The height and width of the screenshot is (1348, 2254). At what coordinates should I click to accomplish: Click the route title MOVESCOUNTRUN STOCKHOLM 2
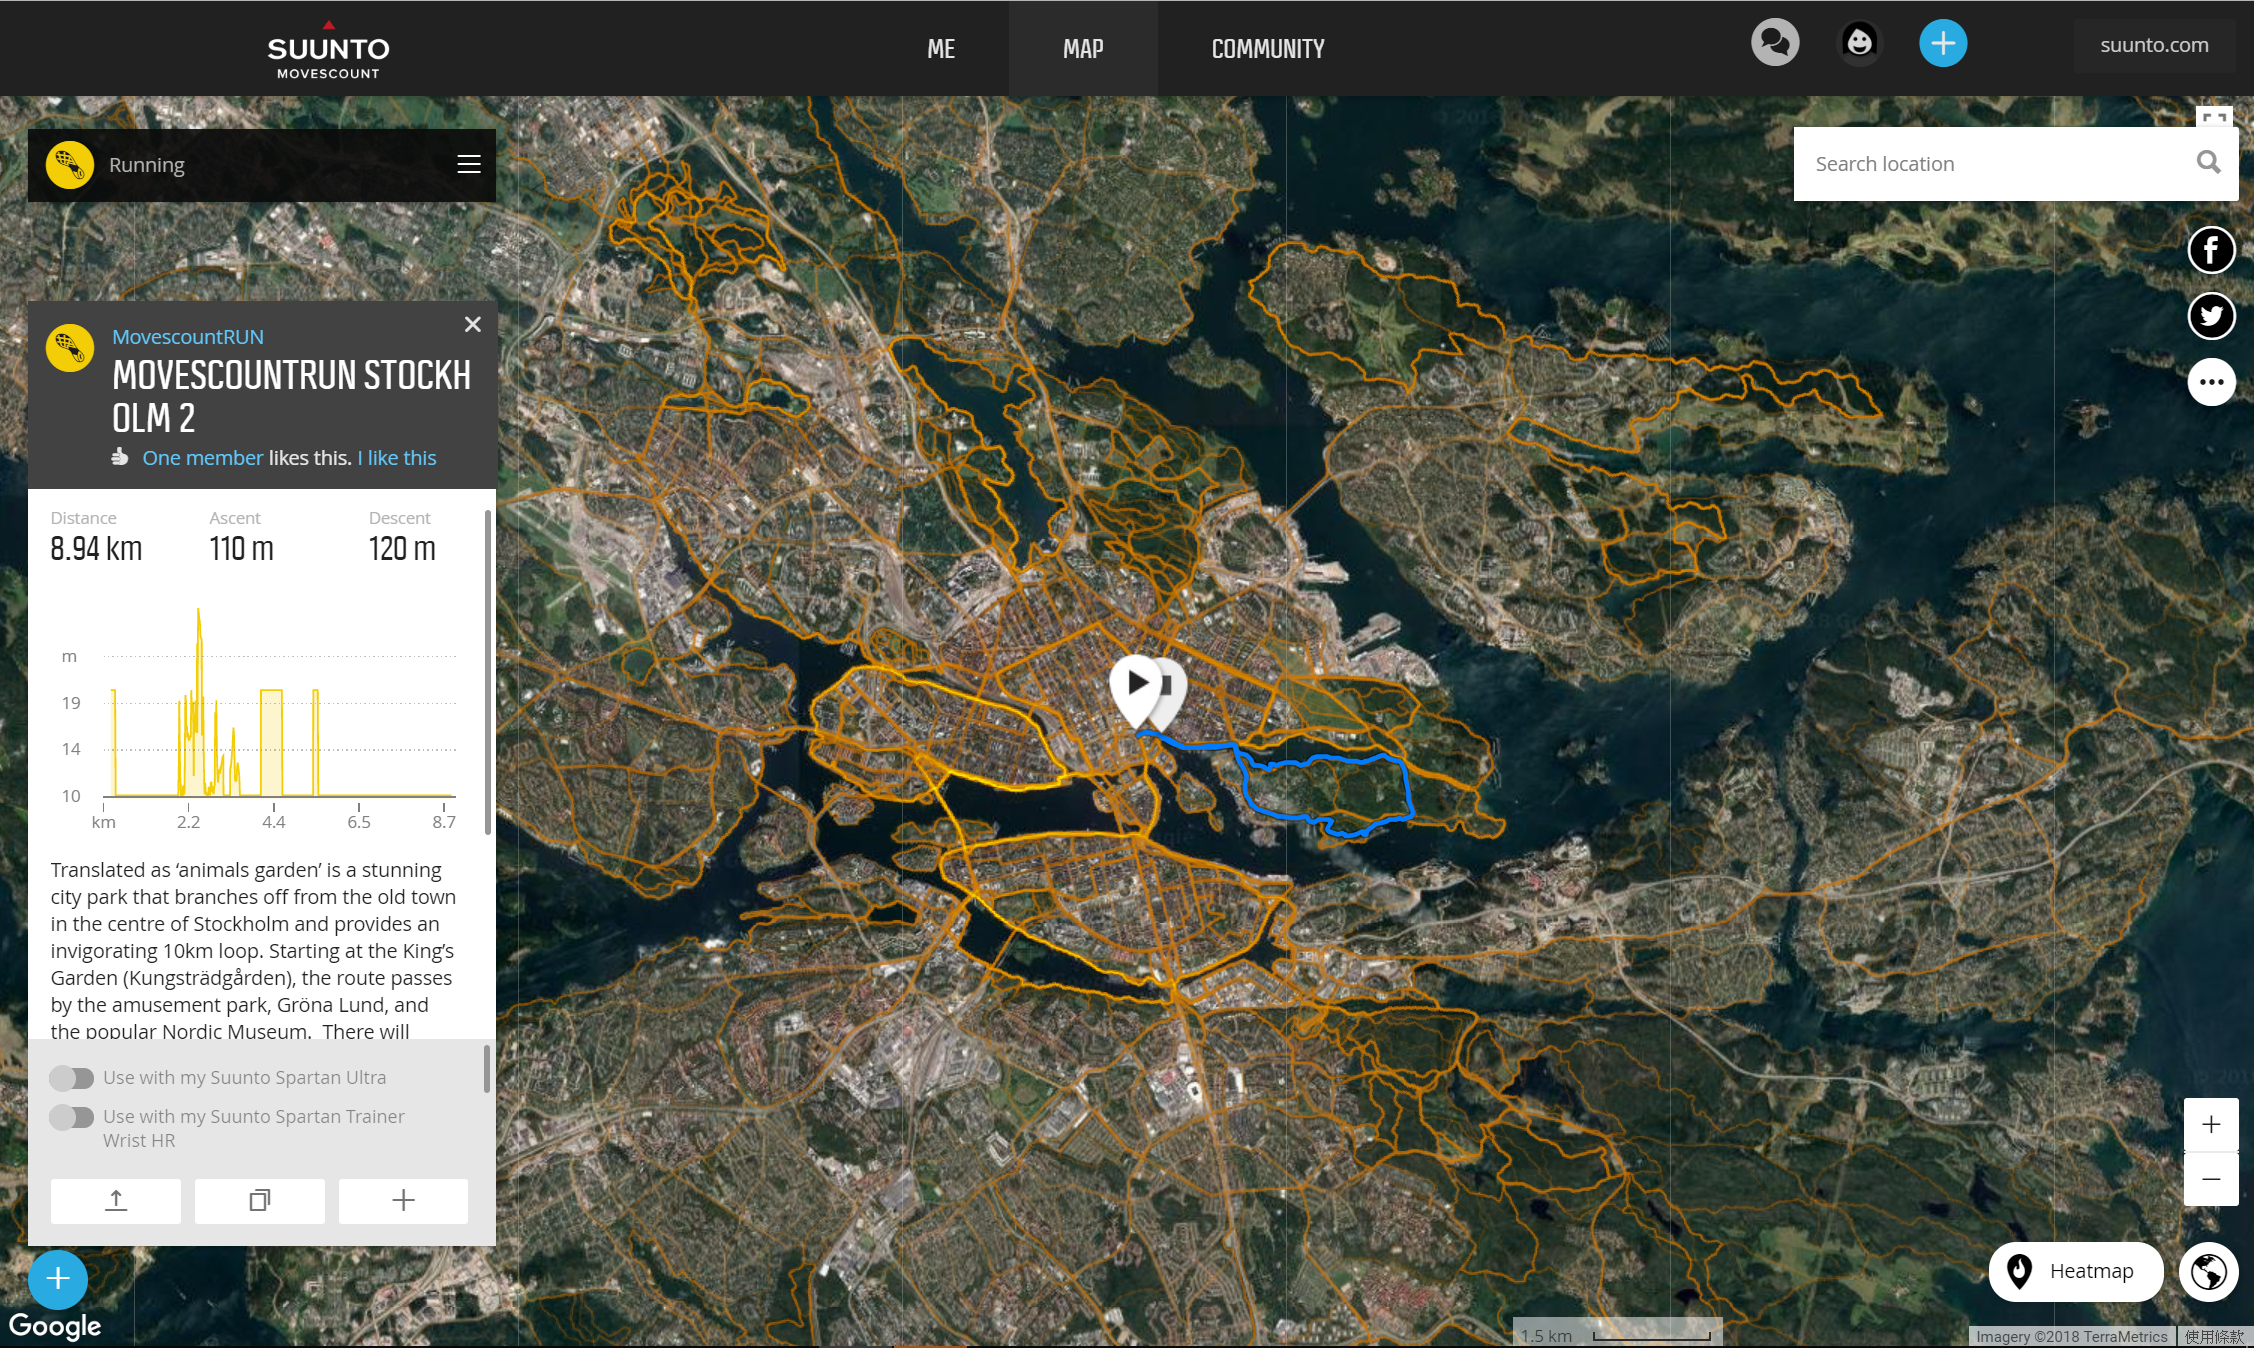click(291, 397)
